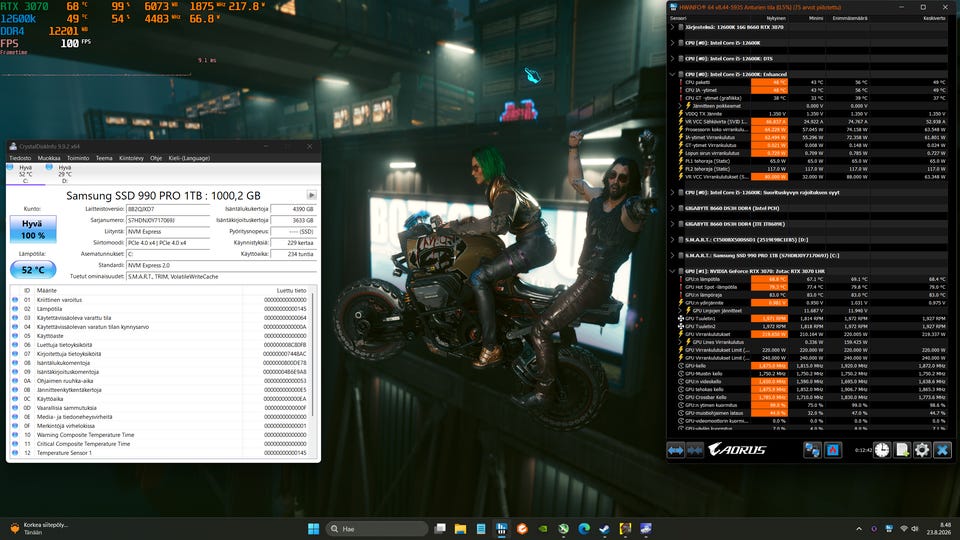This screenshot has height=540, width=960.
Task: Click HWiNFO collapse-layout arrows button
Action: 694,450
